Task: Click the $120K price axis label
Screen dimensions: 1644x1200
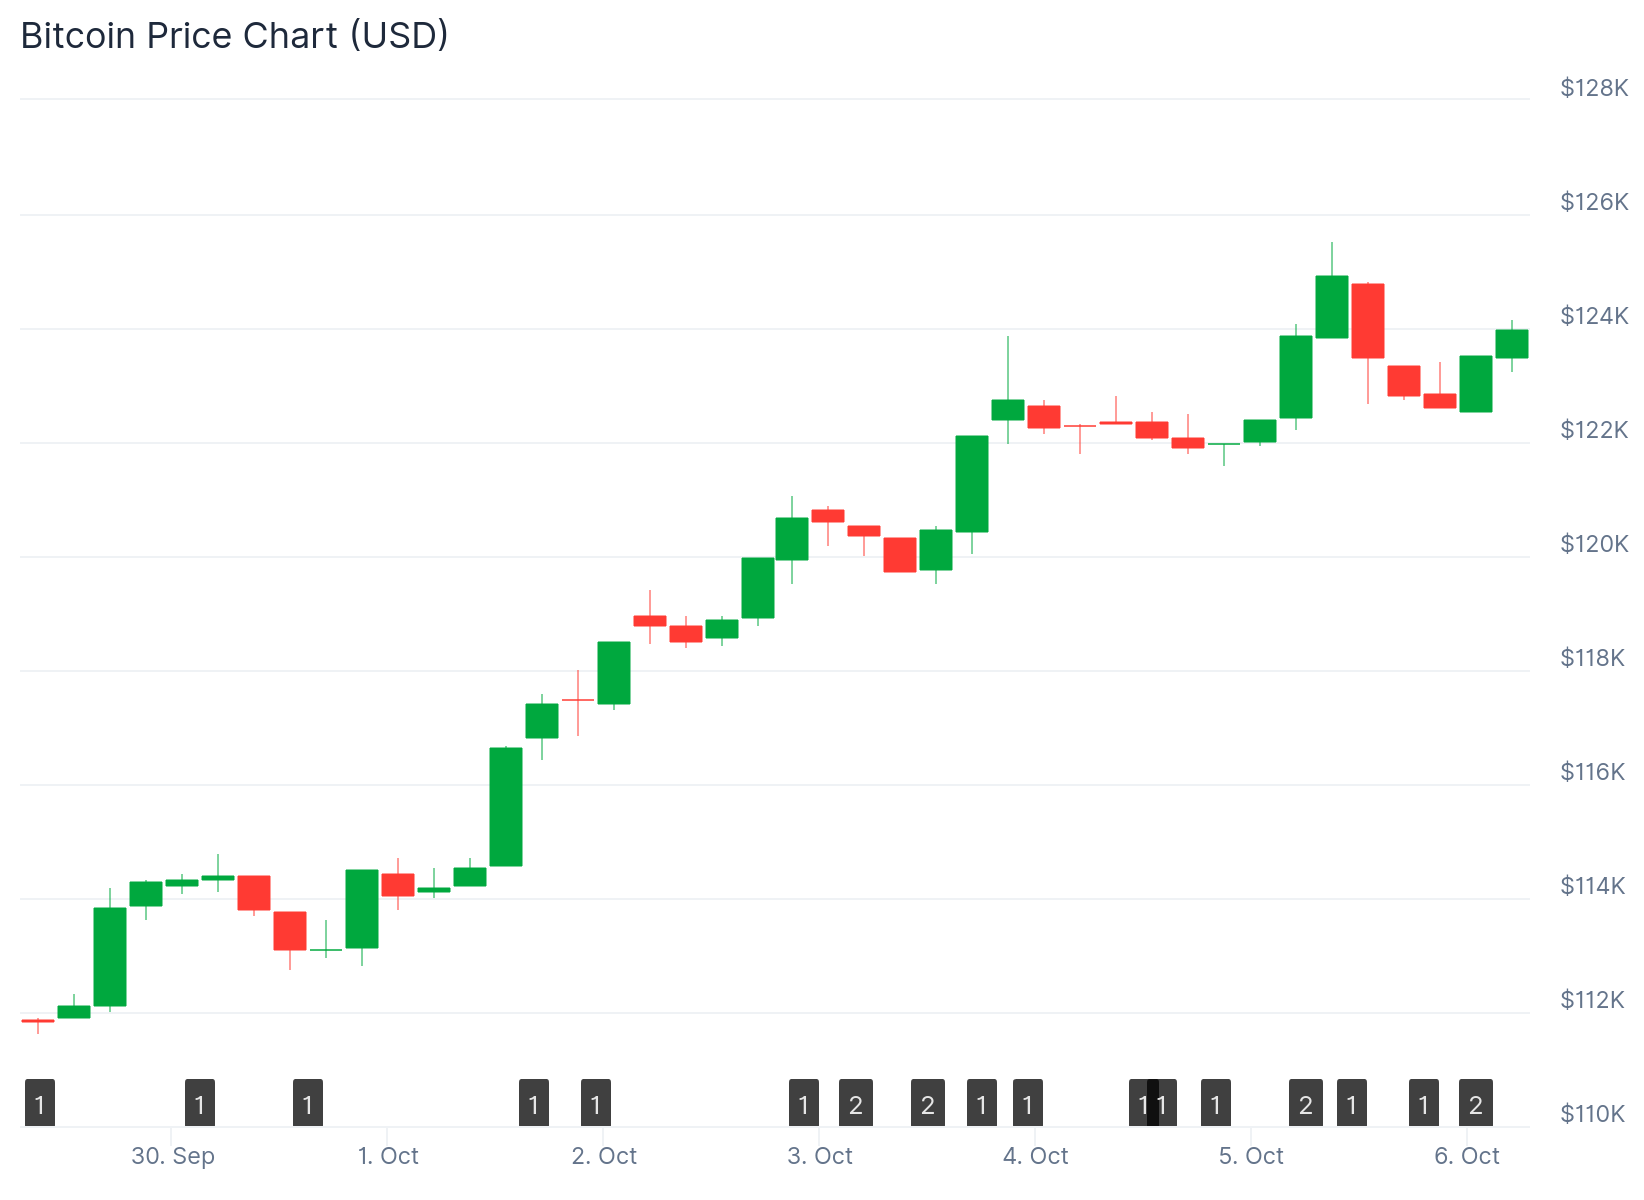Action: pos(1594,544)
